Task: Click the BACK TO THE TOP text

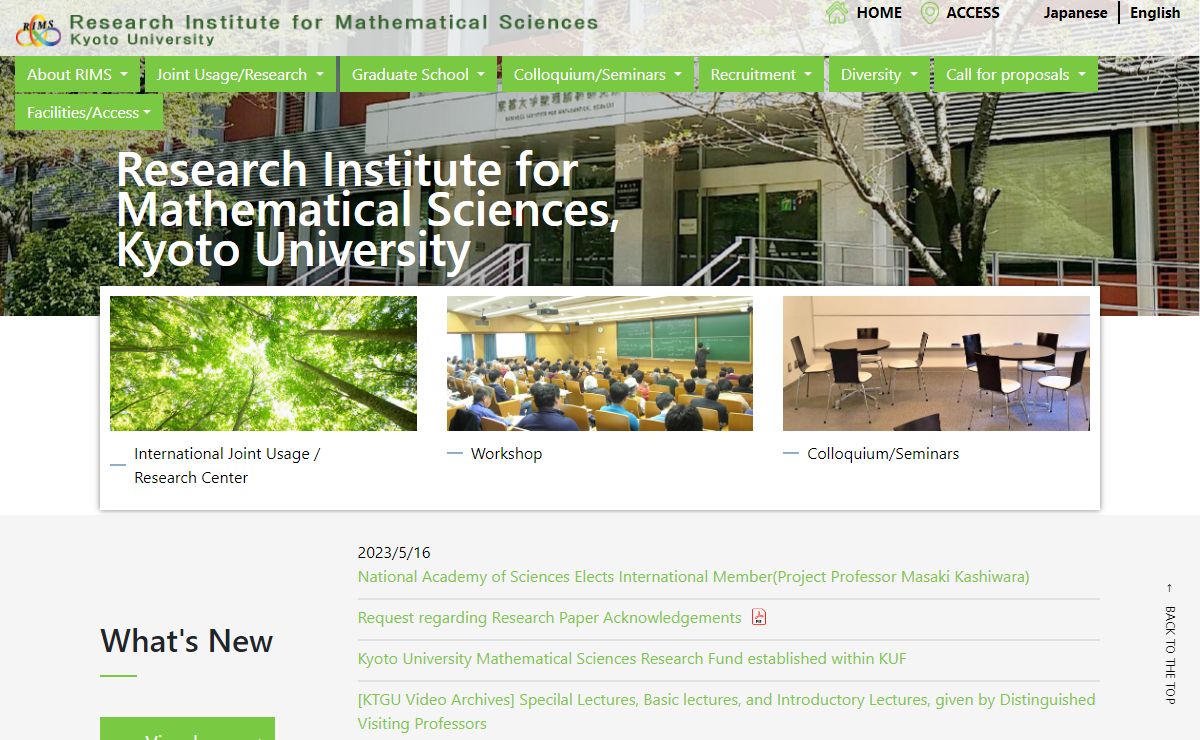Action: [x=1170, y=655]
